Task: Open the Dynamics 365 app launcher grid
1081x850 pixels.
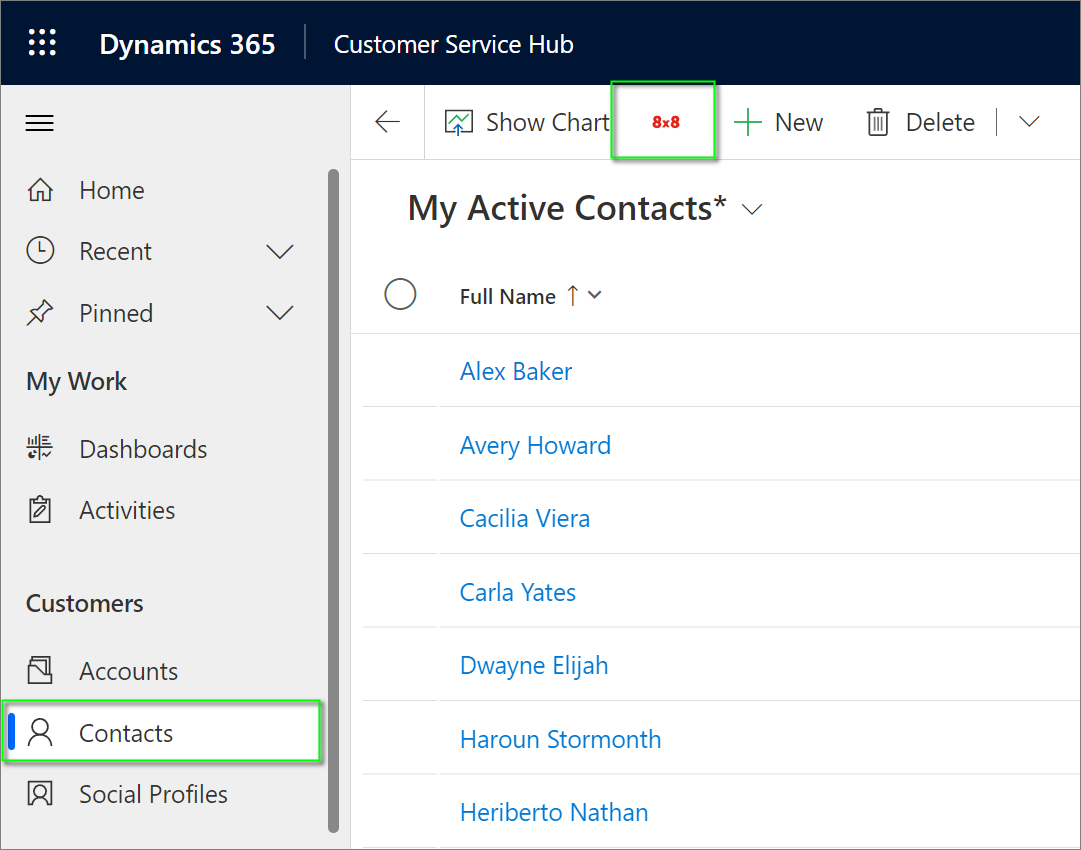Action: click(x=42, y=43)
